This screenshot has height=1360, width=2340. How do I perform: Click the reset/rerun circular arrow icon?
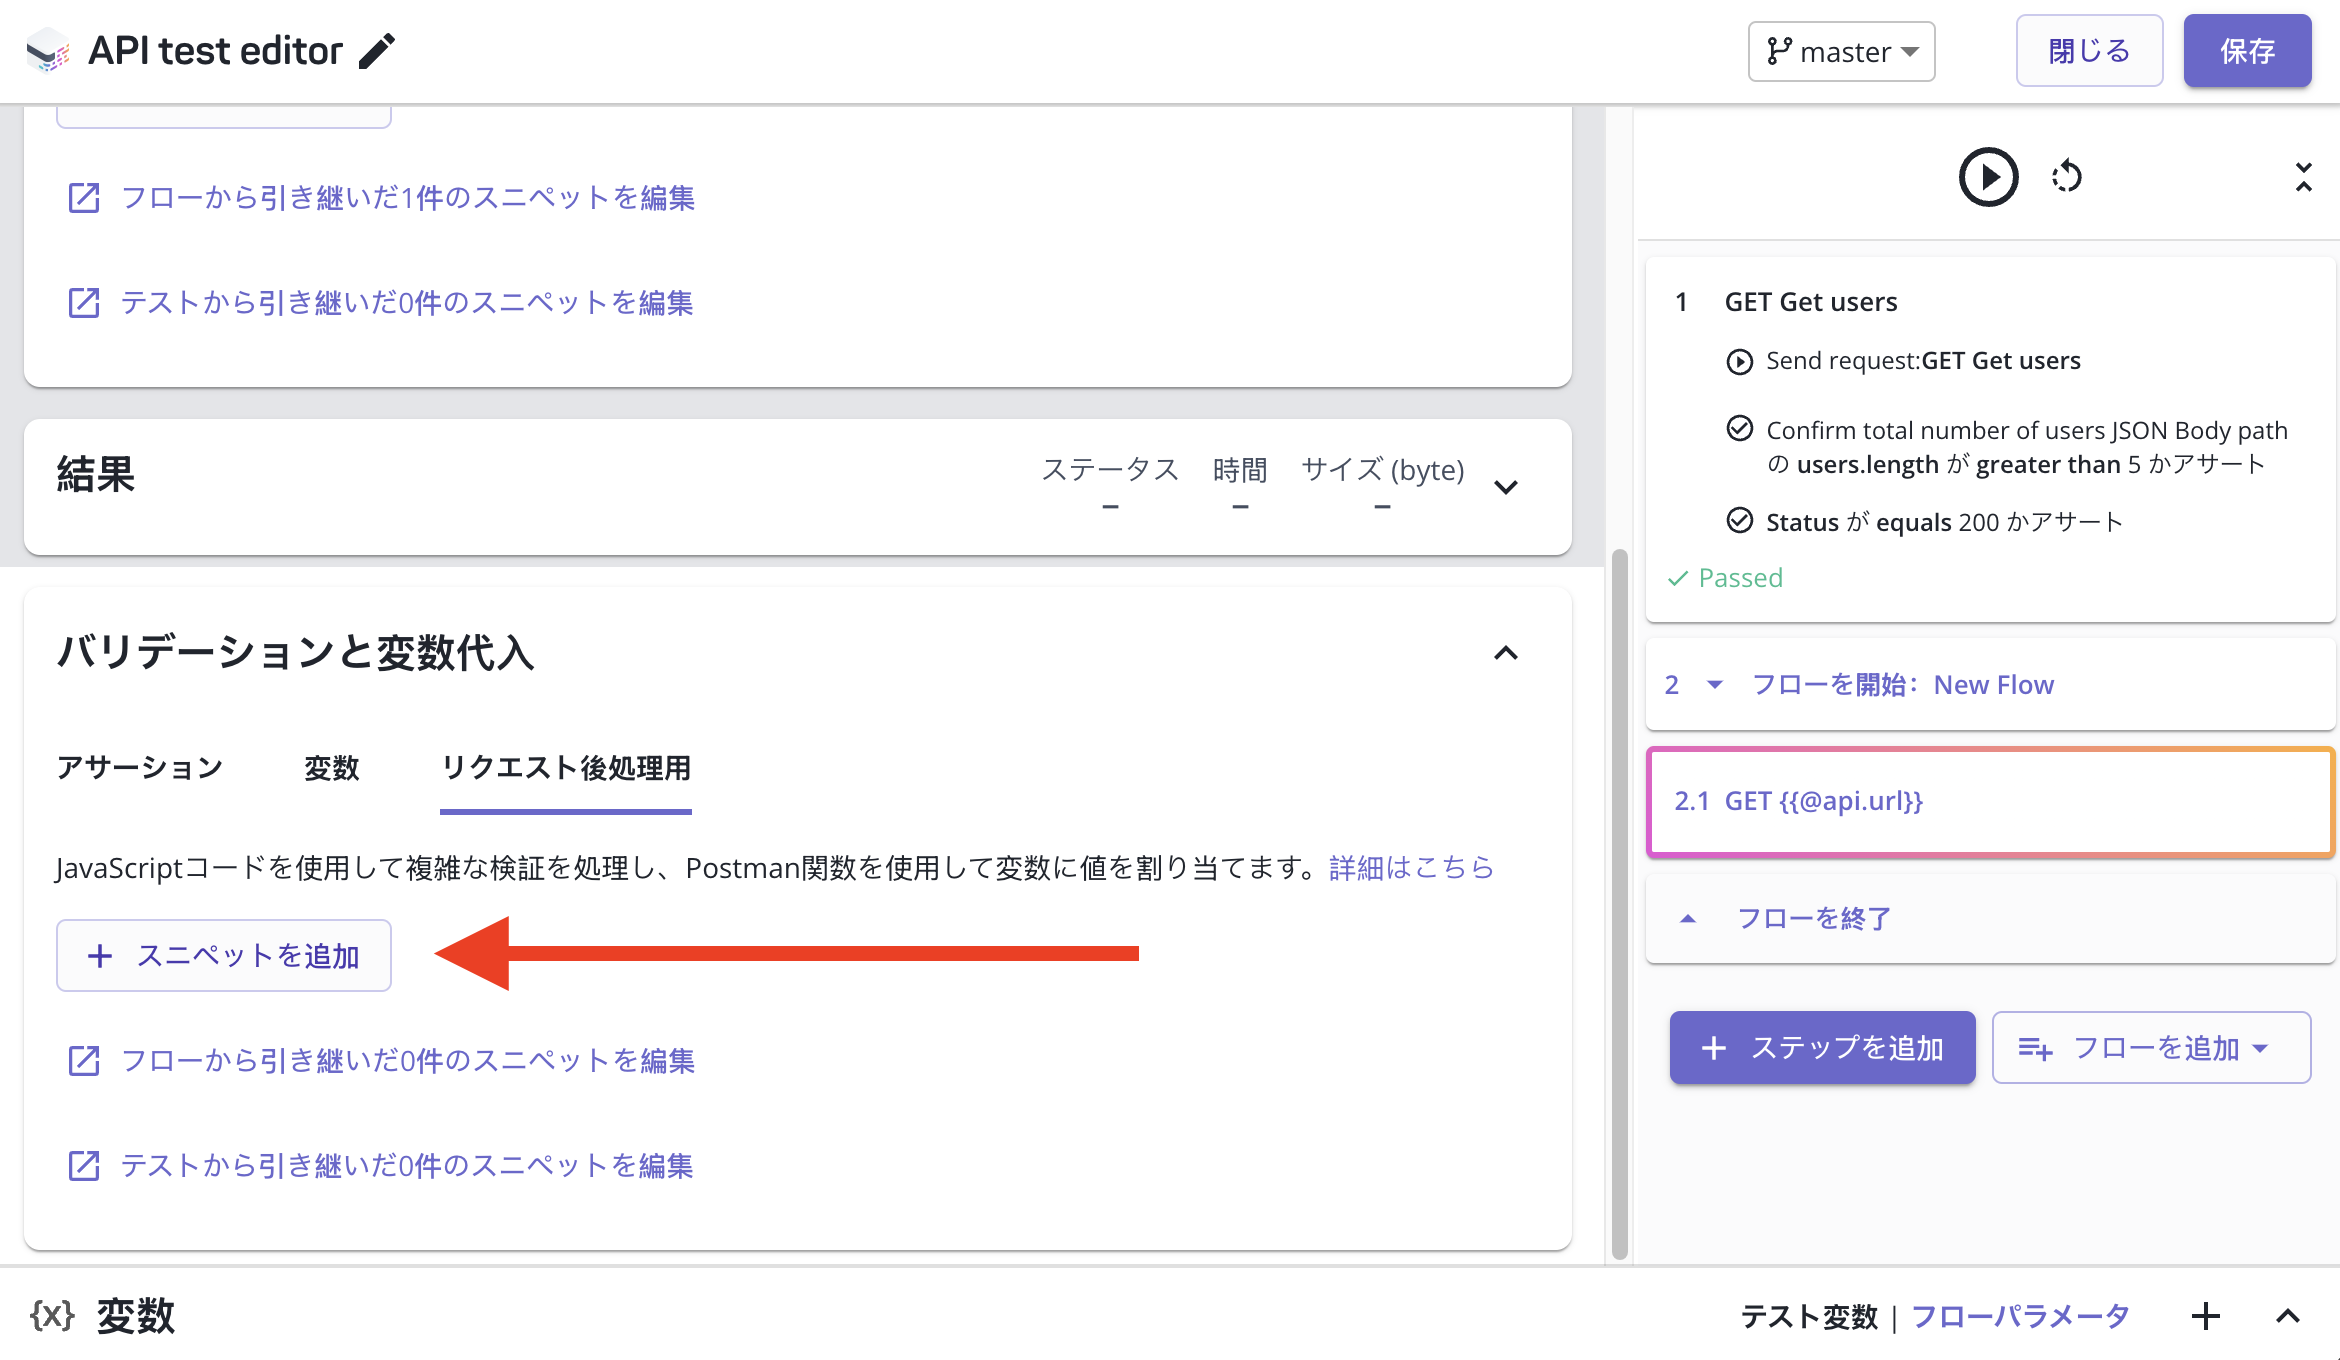tap(2067, 177)
